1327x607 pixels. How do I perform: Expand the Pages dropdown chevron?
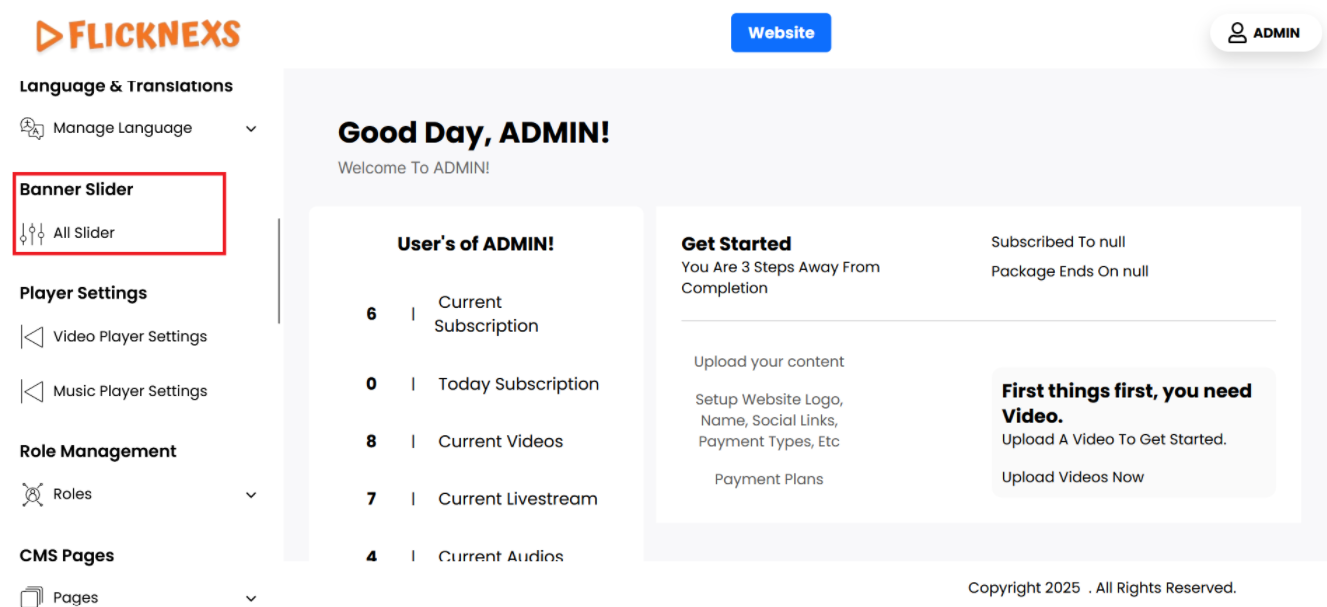251,598
